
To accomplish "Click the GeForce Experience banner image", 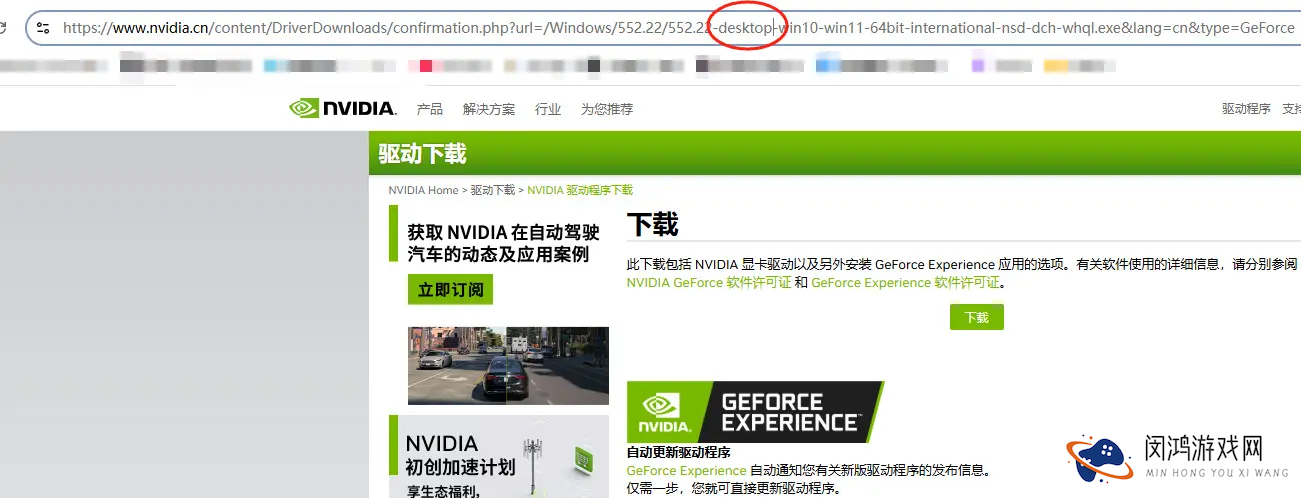I will coord(755,412).
